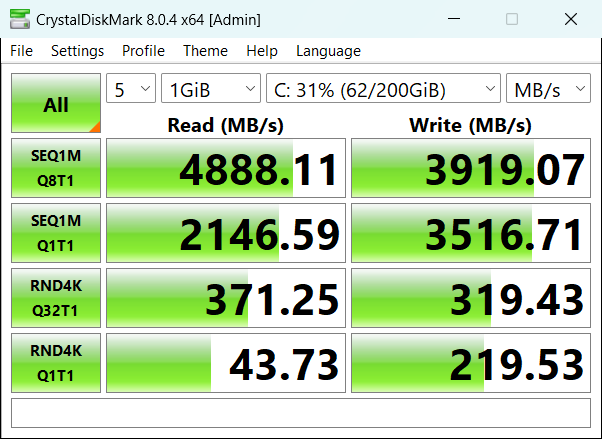602x439 pixels.
Task: Open the test count dropdown showing 5
Action: pyautogui.click(x=131, y=90)
